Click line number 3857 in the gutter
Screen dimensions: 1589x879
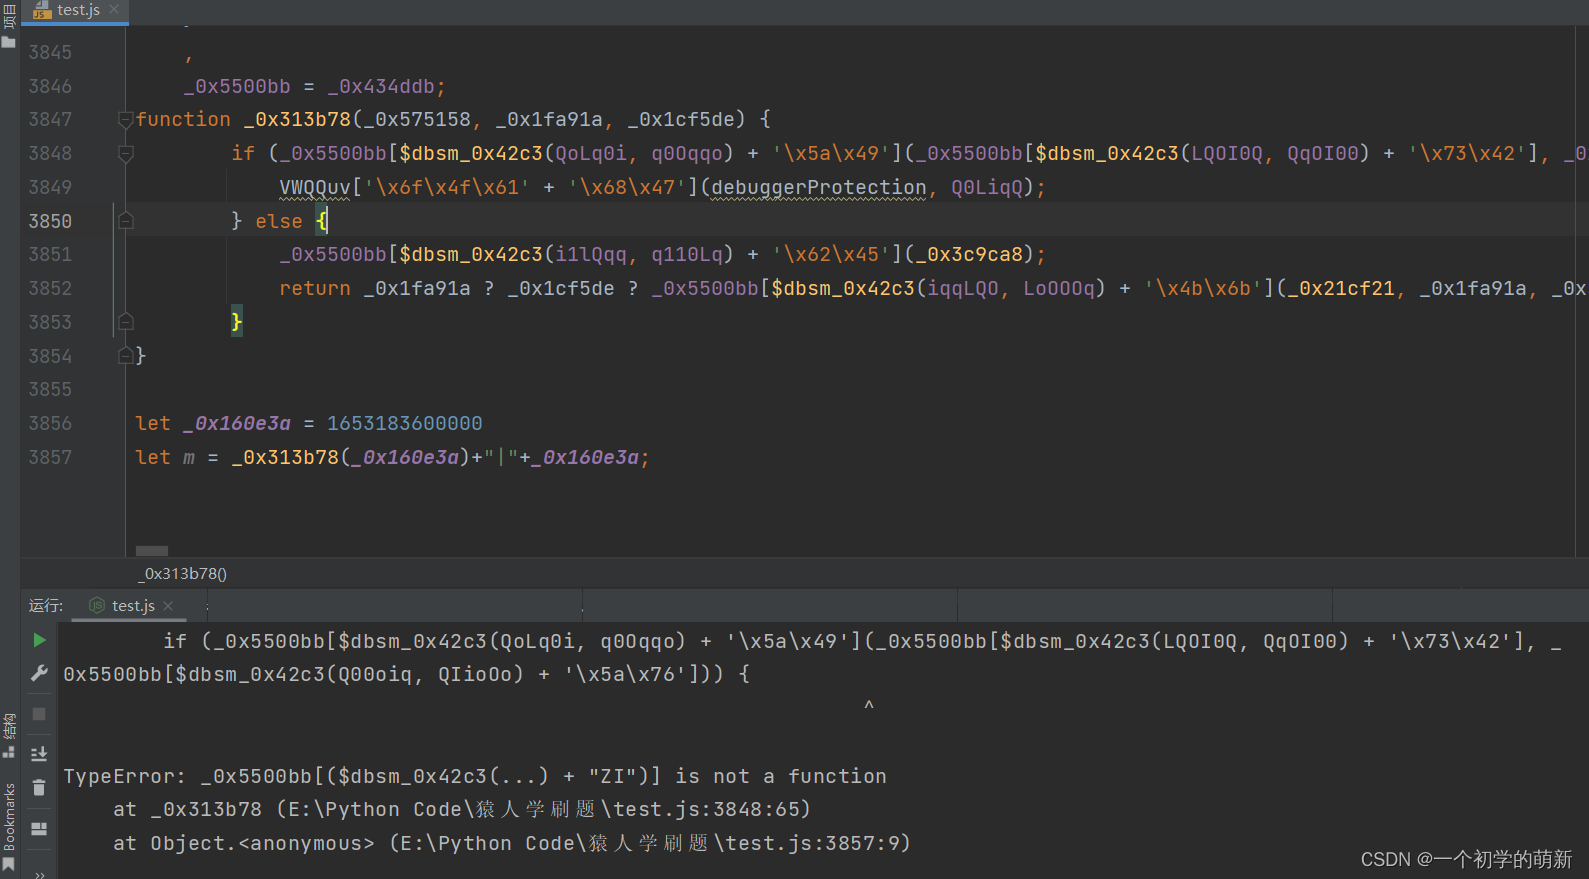pyautogui.click(x=50, y=457)
